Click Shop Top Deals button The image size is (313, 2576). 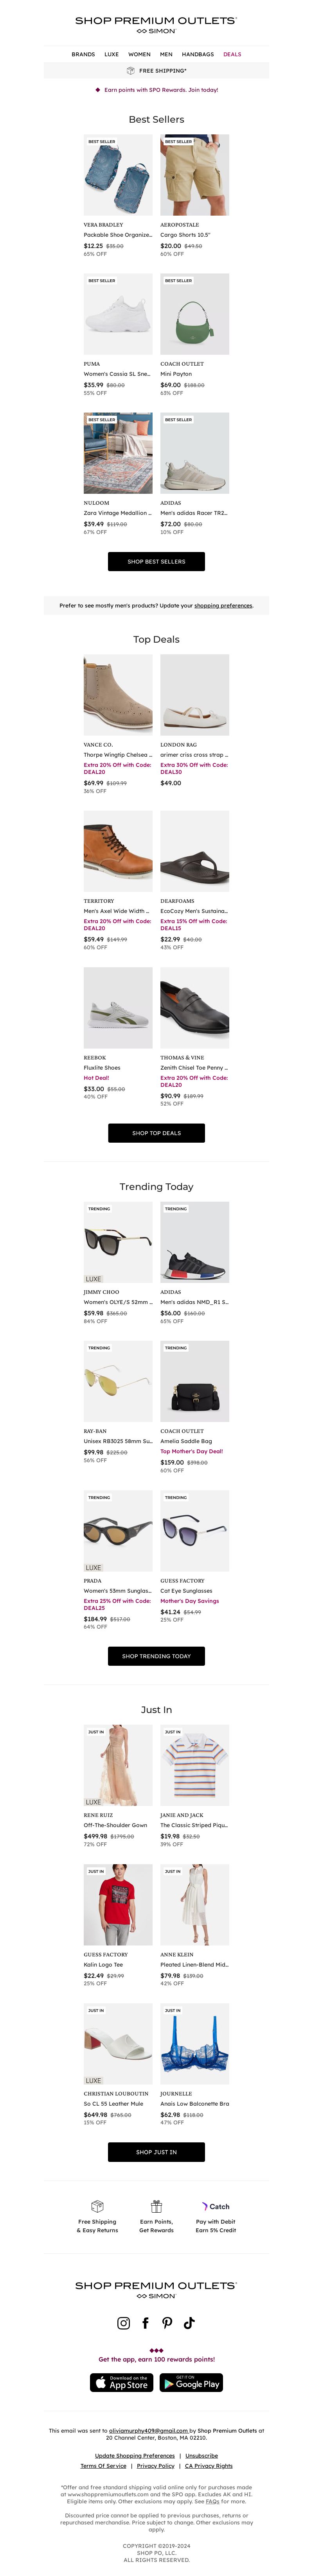(x=156, y=1133)
